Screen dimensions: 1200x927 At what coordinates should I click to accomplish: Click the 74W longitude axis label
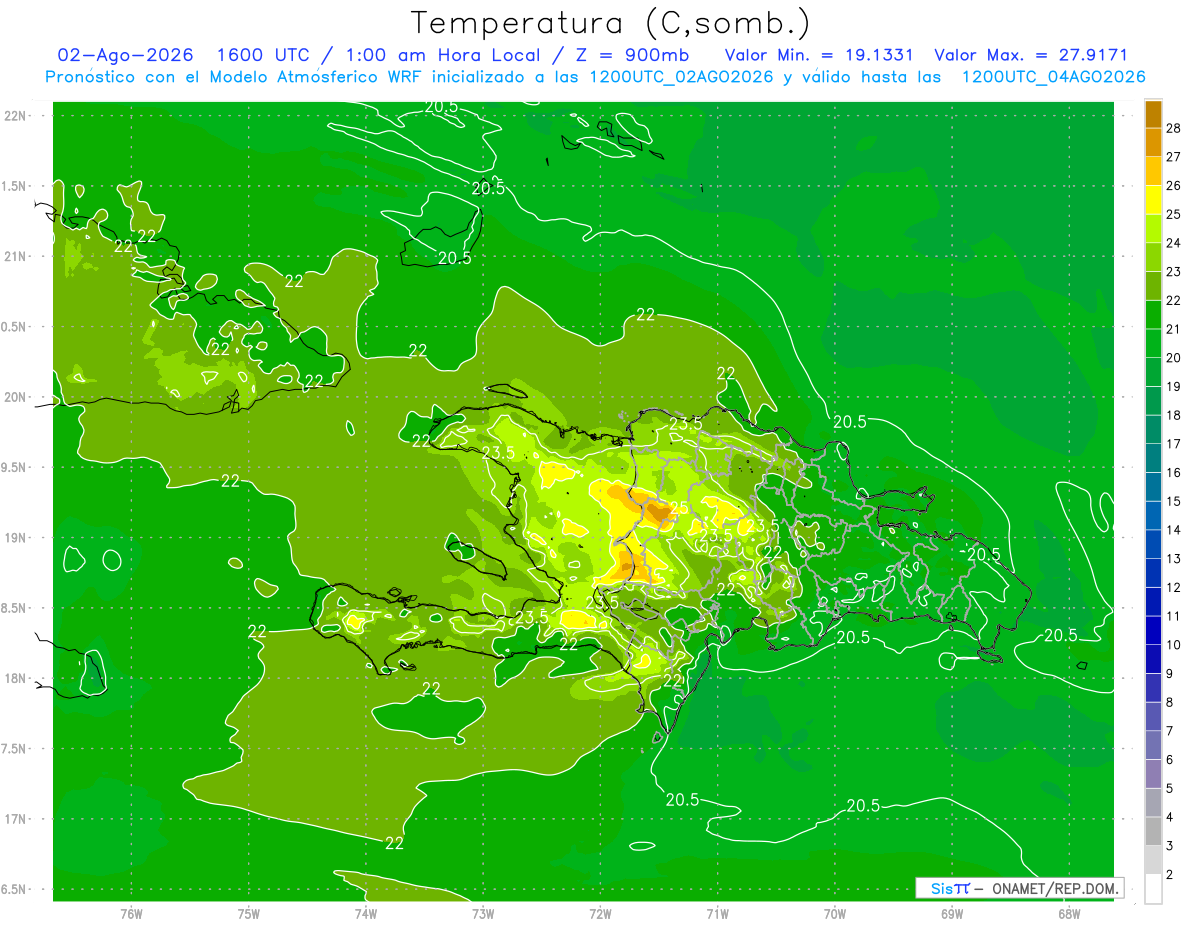[365, 913]
